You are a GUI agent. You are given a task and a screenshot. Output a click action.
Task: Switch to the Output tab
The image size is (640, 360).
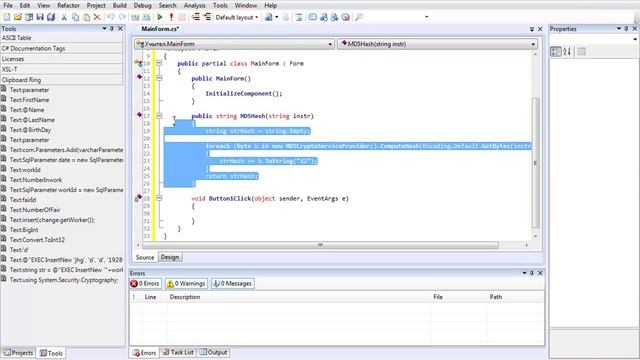point(214,352)
